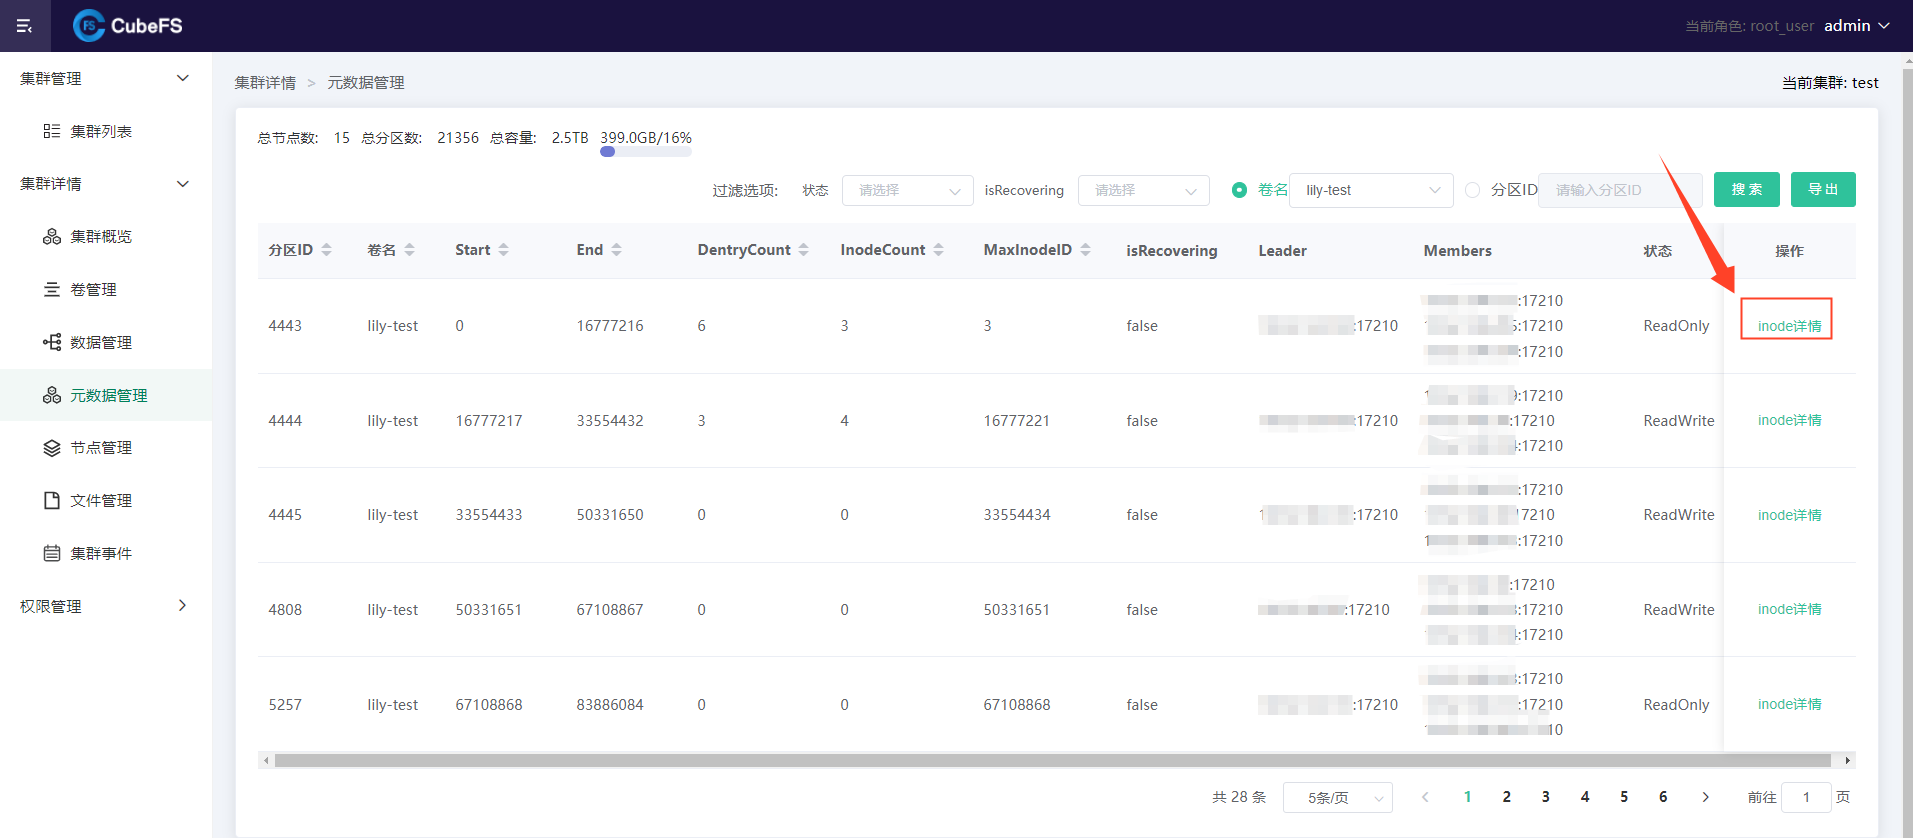Sort by 卷名 column

point(409,250)
